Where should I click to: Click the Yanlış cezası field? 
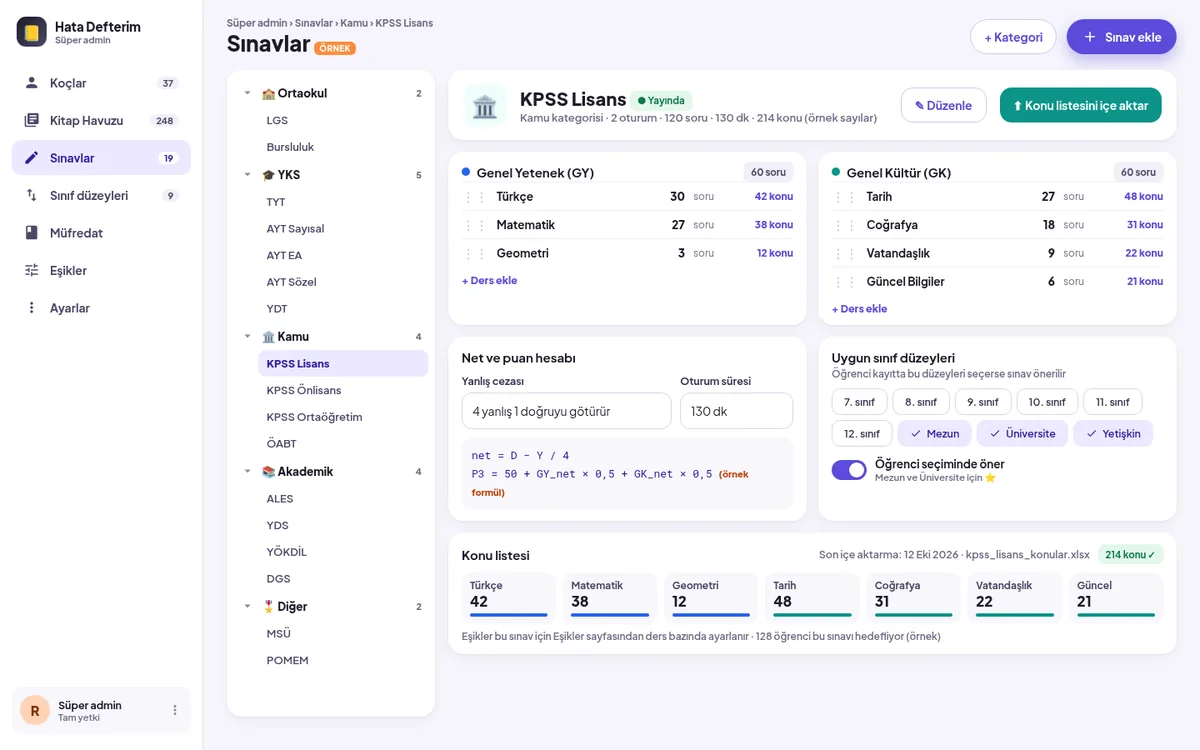566,411
